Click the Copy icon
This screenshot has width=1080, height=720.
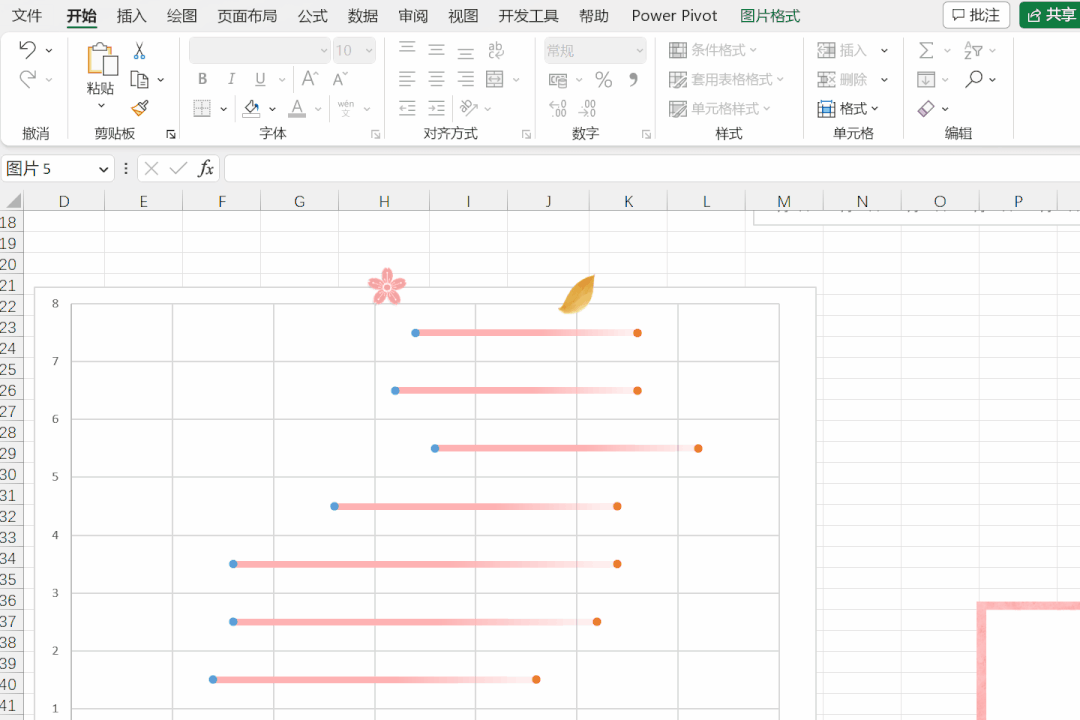pos(140,80)
